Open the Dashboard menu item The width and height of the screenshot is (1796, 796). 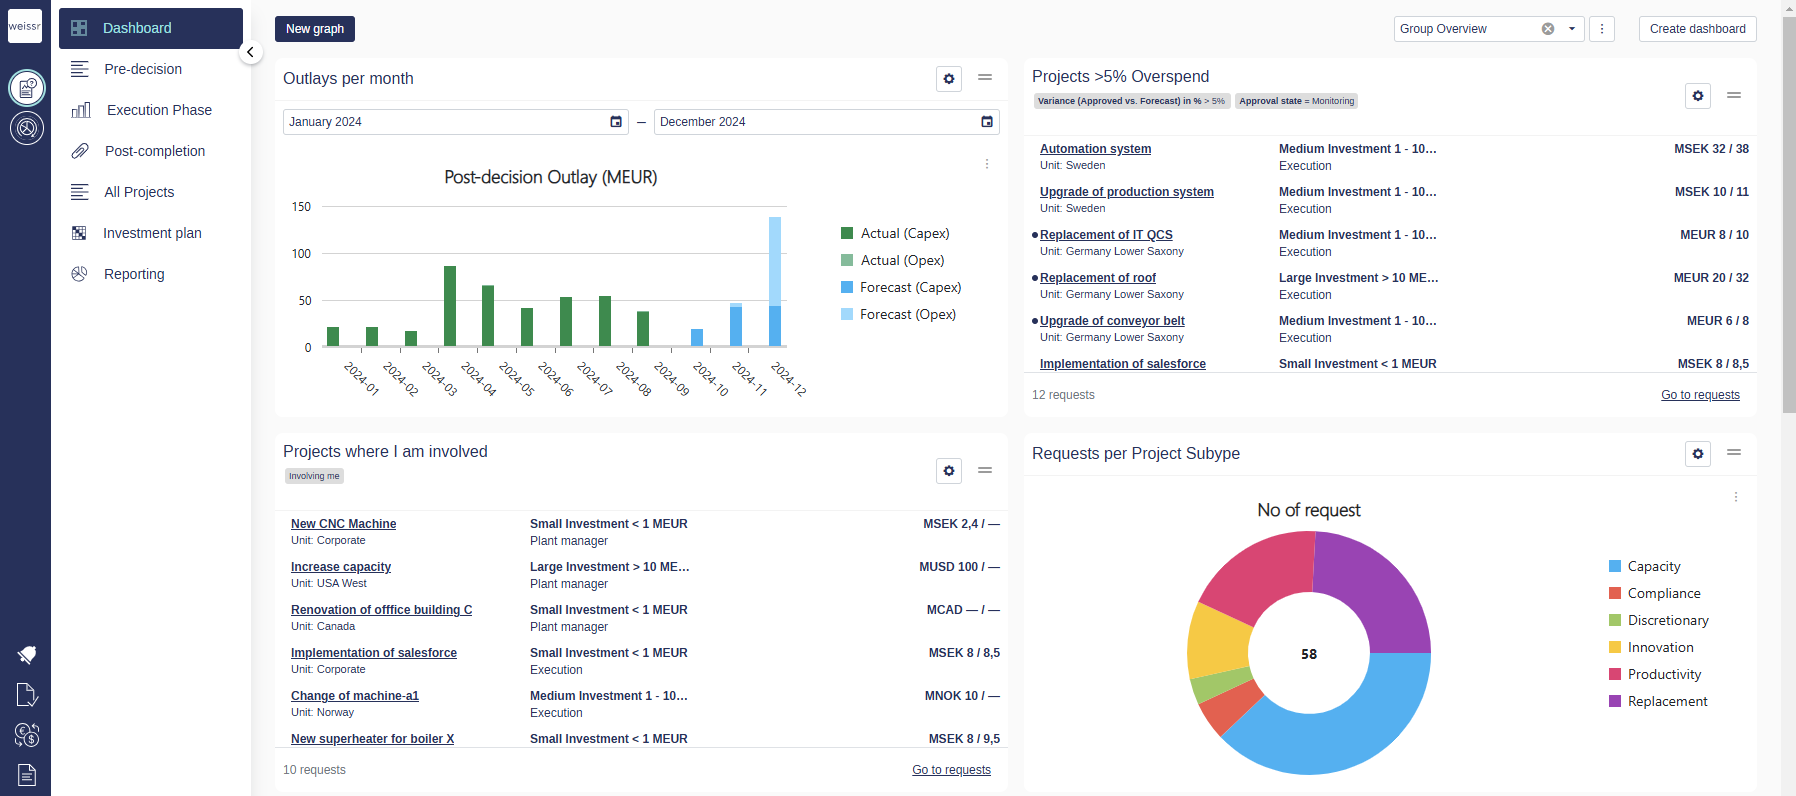pos(151,28)
